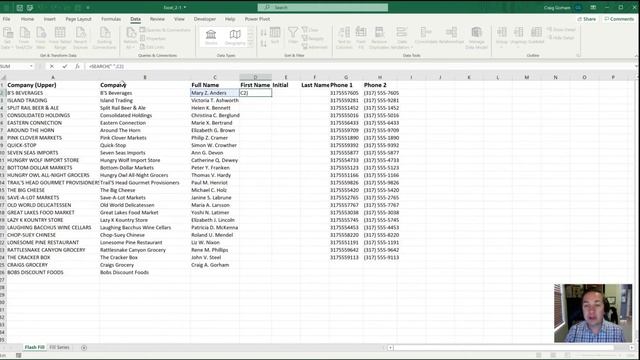
Task: Confirm the formula with the checkmark icon
Action: click(64, 66)
